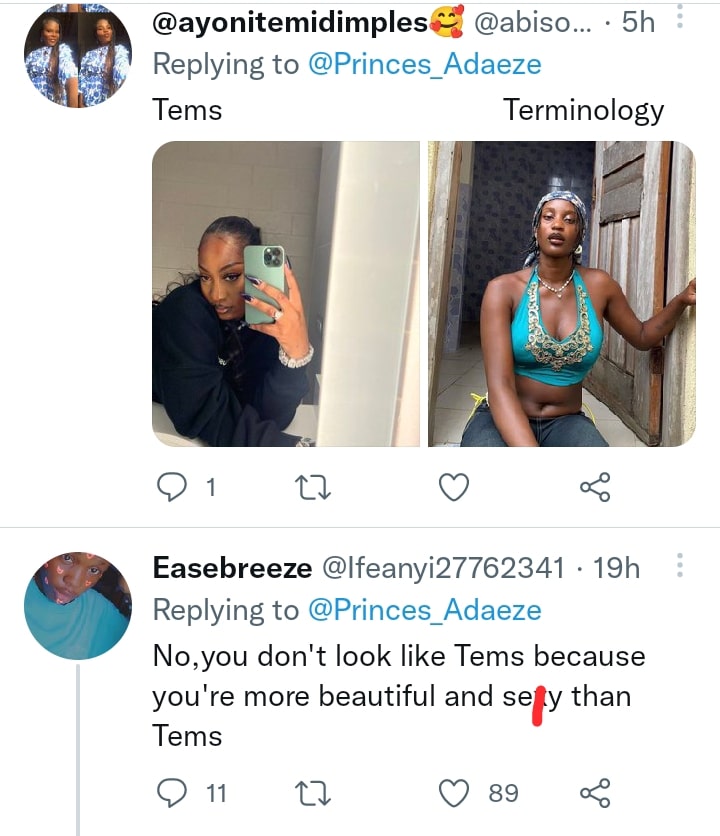The width and height of the screenshot is (720, 836).
Task: Open the right photo with teal top
Action: click(x=561, y=293)
